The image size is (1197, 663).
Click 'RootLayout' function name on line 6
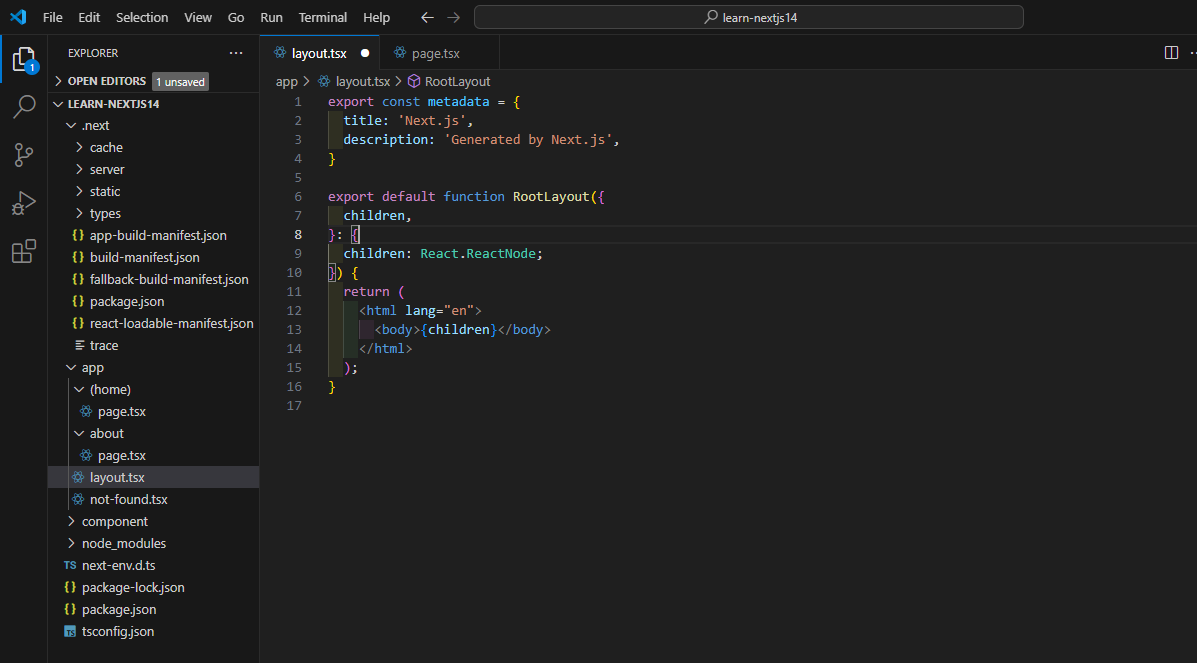point(551,196)
